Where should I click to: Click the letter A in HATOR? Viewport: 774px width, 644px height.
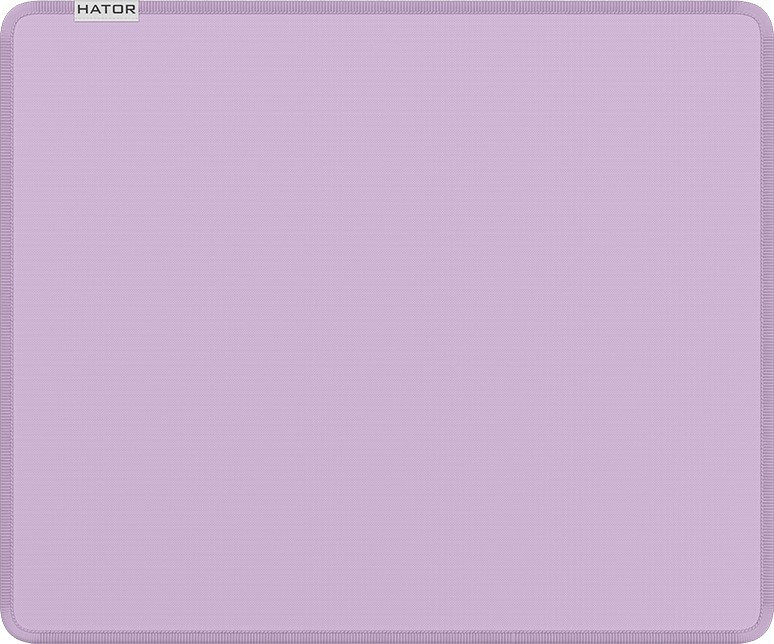(x=94, y=11)
